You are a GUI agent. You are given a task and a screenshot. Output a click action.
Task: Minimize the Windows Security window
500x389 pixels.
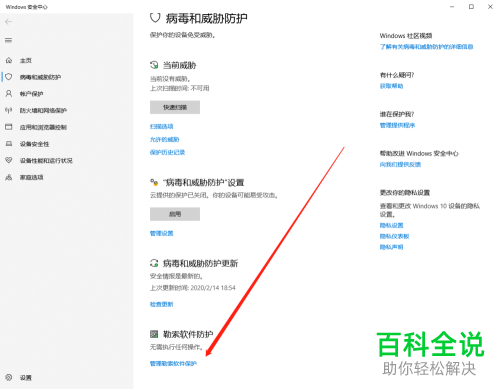click(x=452, y=7)
